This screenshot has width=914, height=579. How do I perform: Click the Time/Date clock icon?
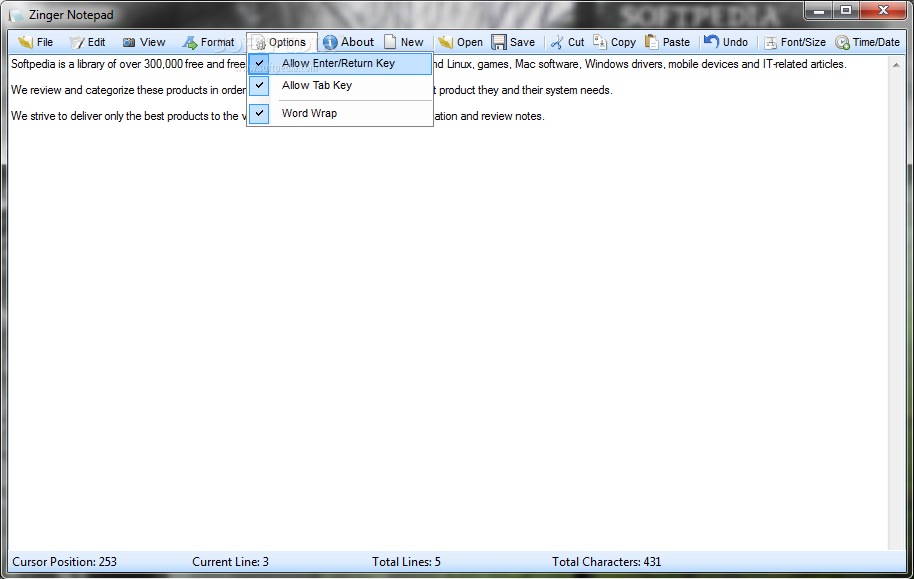tap(842, 43)
